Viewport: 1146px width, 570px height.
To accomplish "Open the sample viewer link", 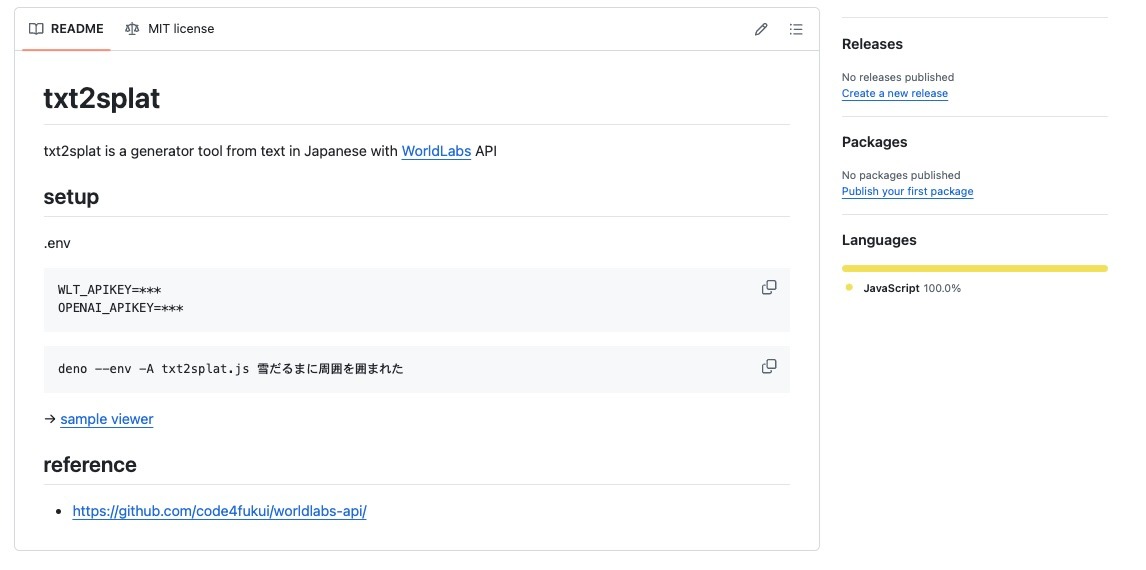I will (x=107, y=419).
